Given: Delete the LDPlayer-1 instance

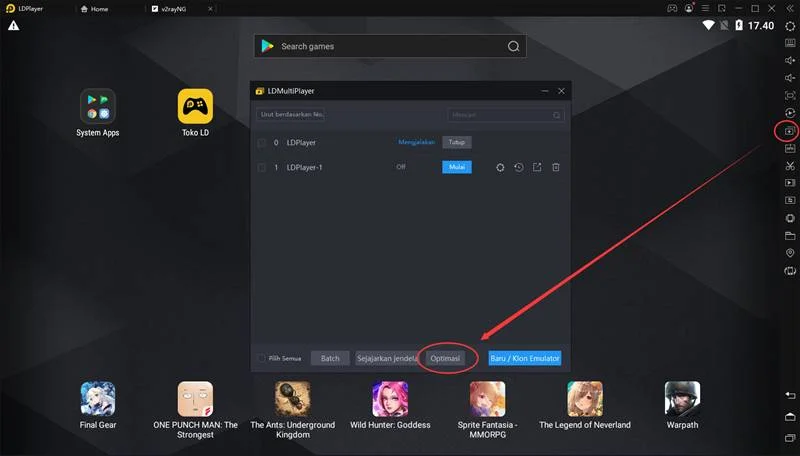Looking at the screenshot, I should tap(556, 167).
